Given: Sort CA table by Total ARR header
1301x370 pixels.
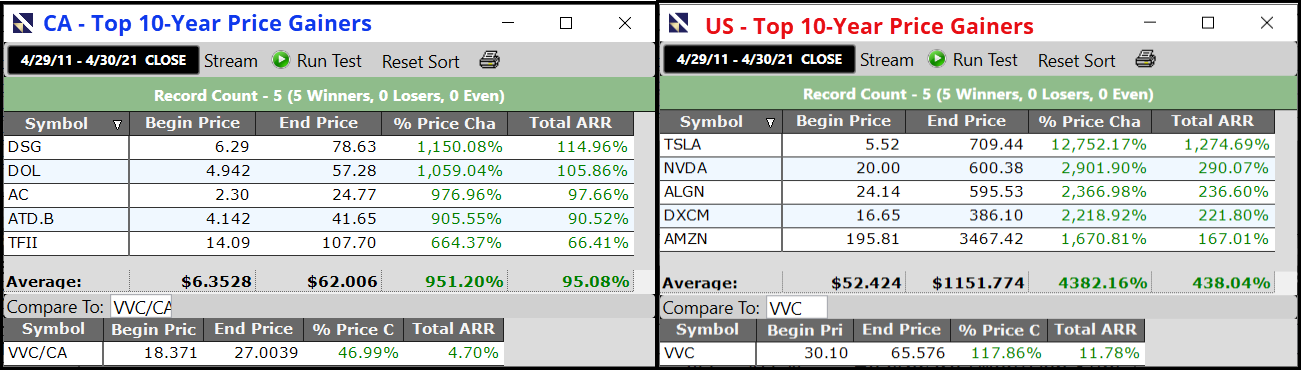Looking at the screenshot, I should click(x=571, y=123).
